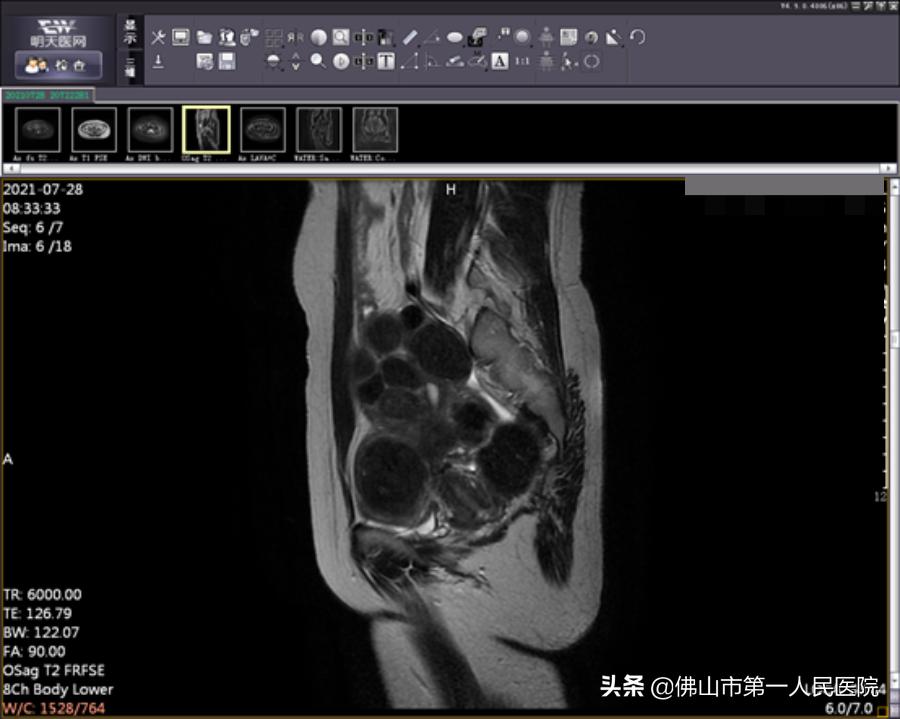Click the grey sphere icon

522,37
